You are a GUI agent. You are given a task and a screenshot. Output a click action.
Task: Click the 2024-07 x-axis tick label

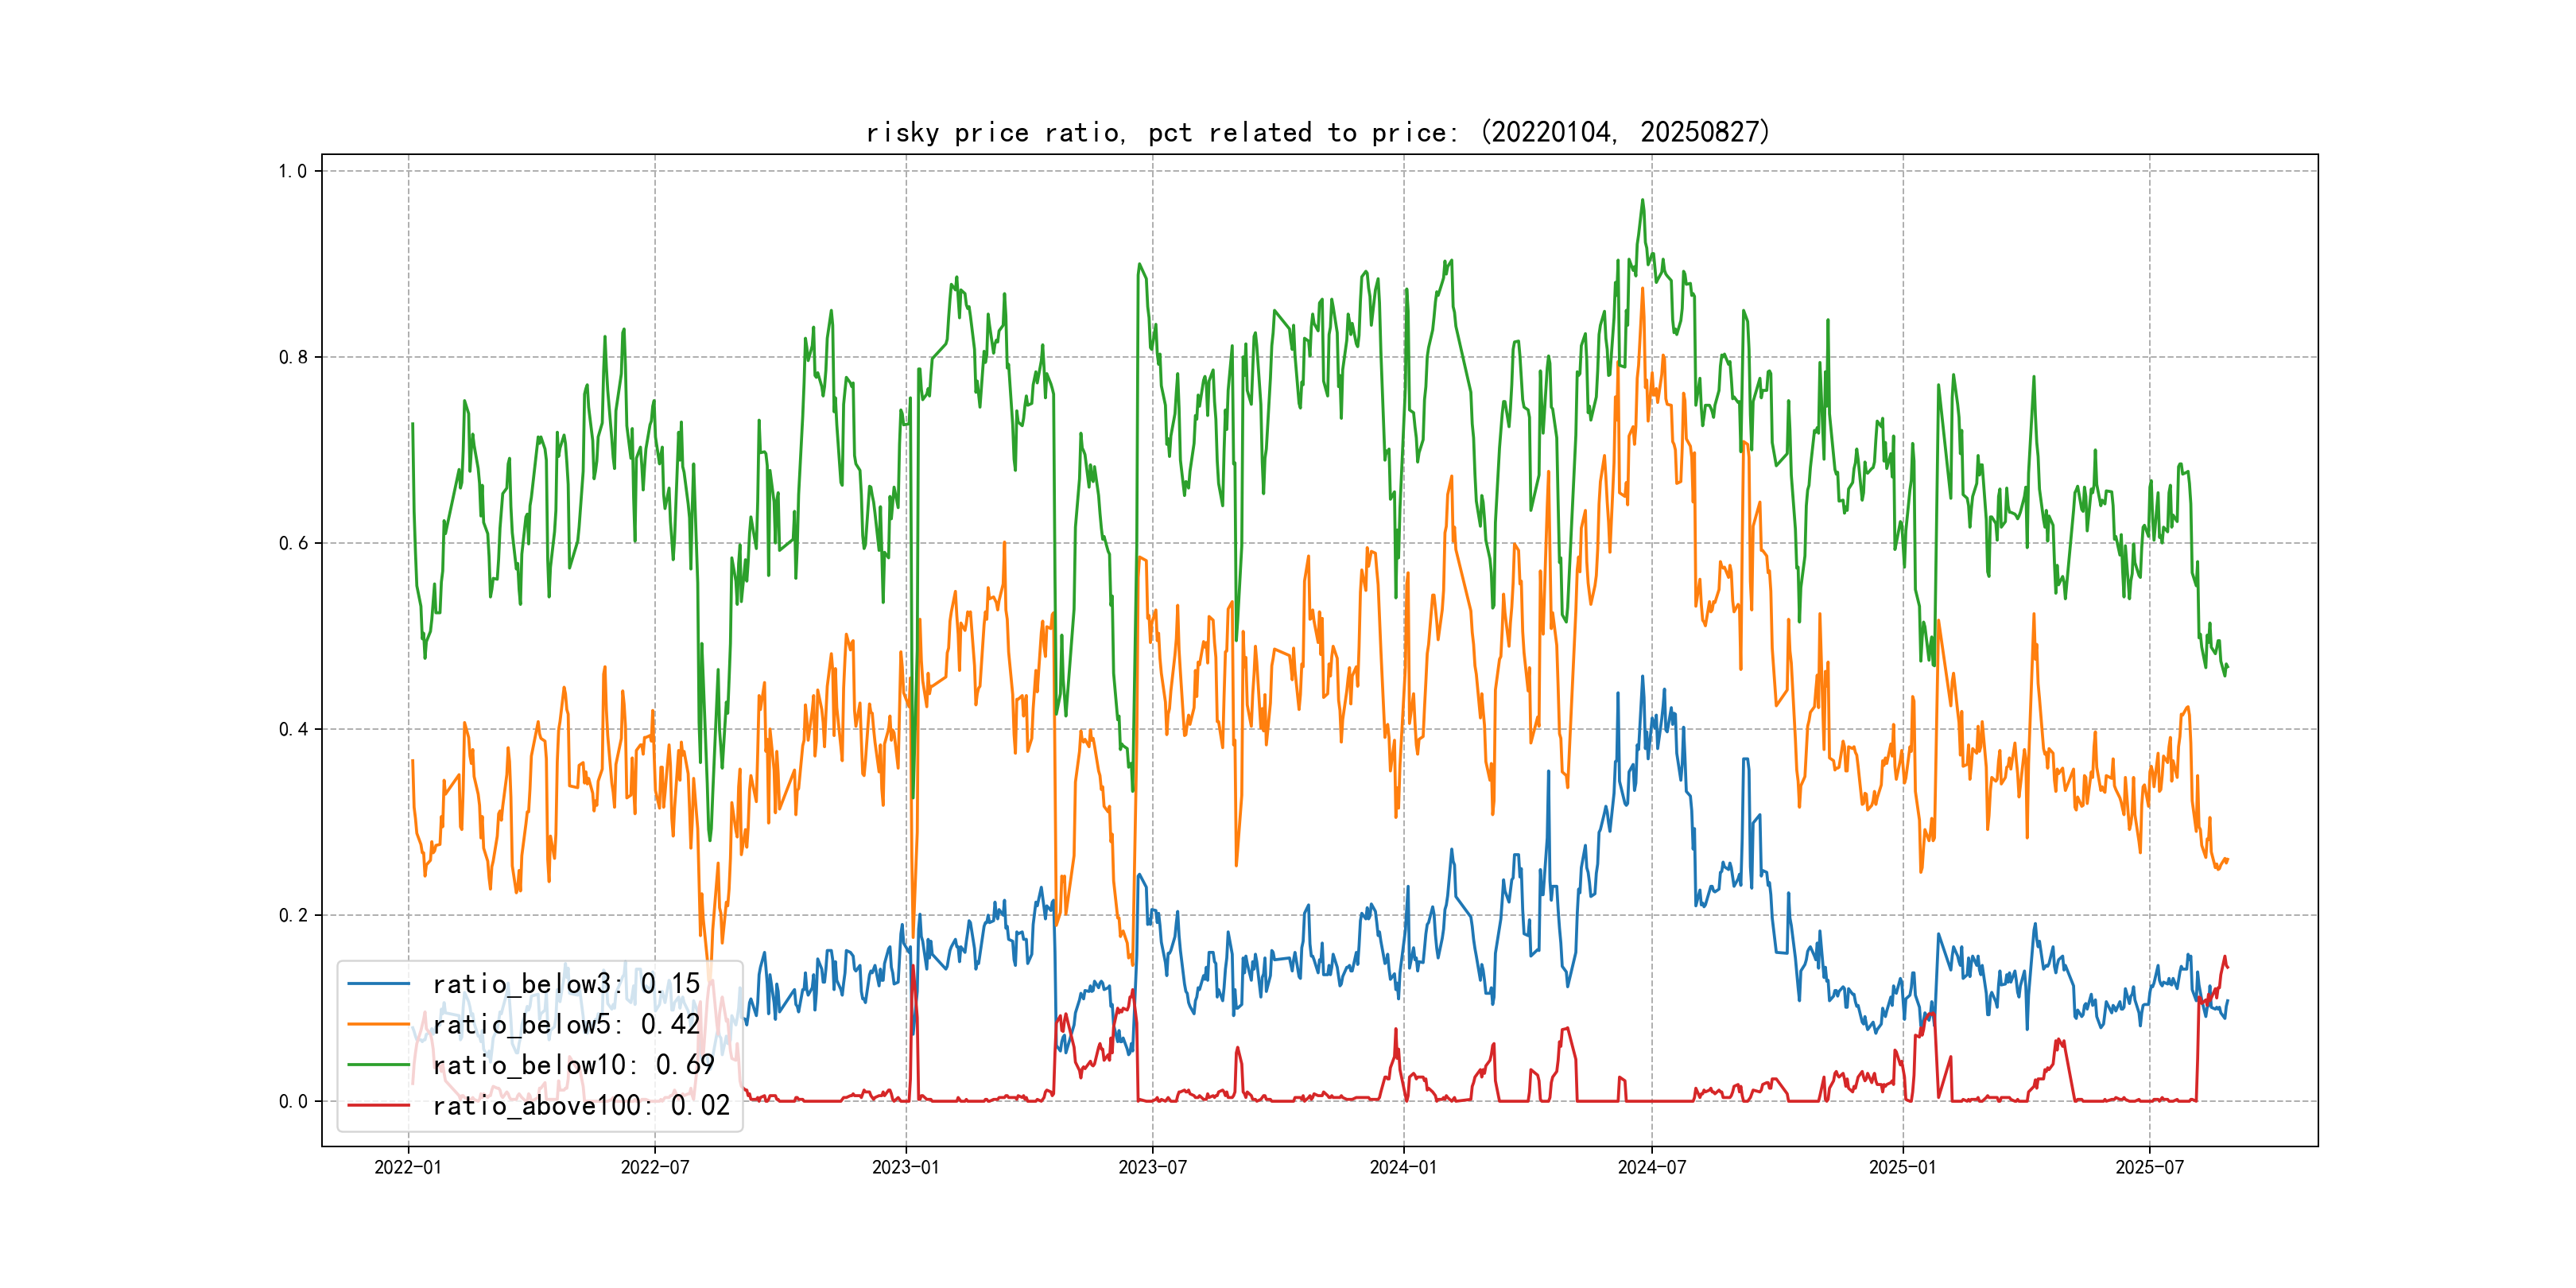coord(1652,1167)
